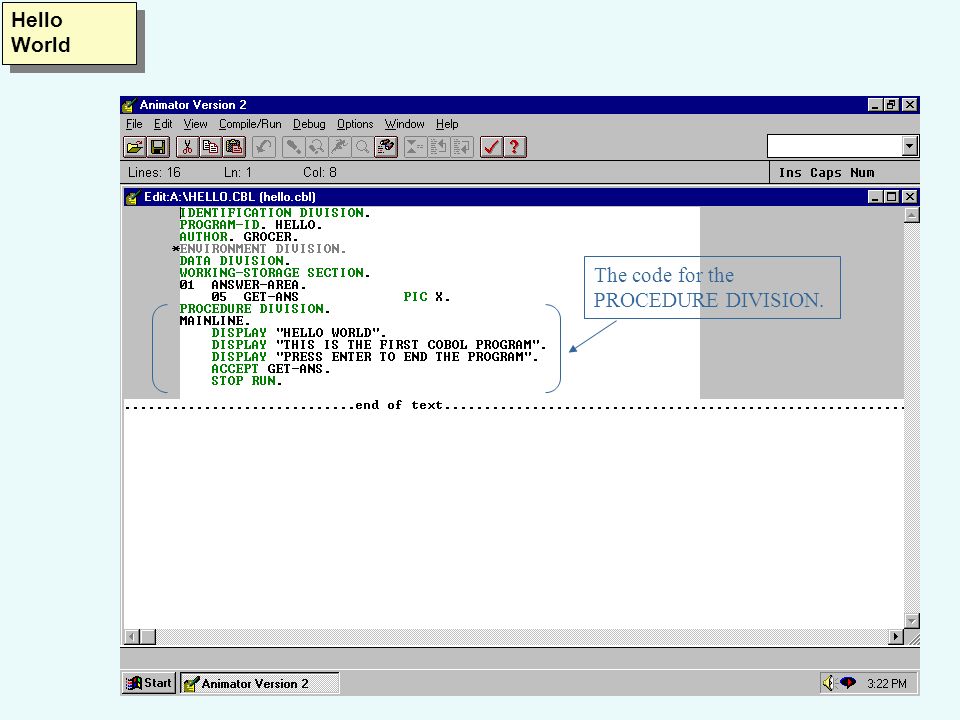
Task: Click the horizontal scrollbar thumb
Action: coord(148,637)
